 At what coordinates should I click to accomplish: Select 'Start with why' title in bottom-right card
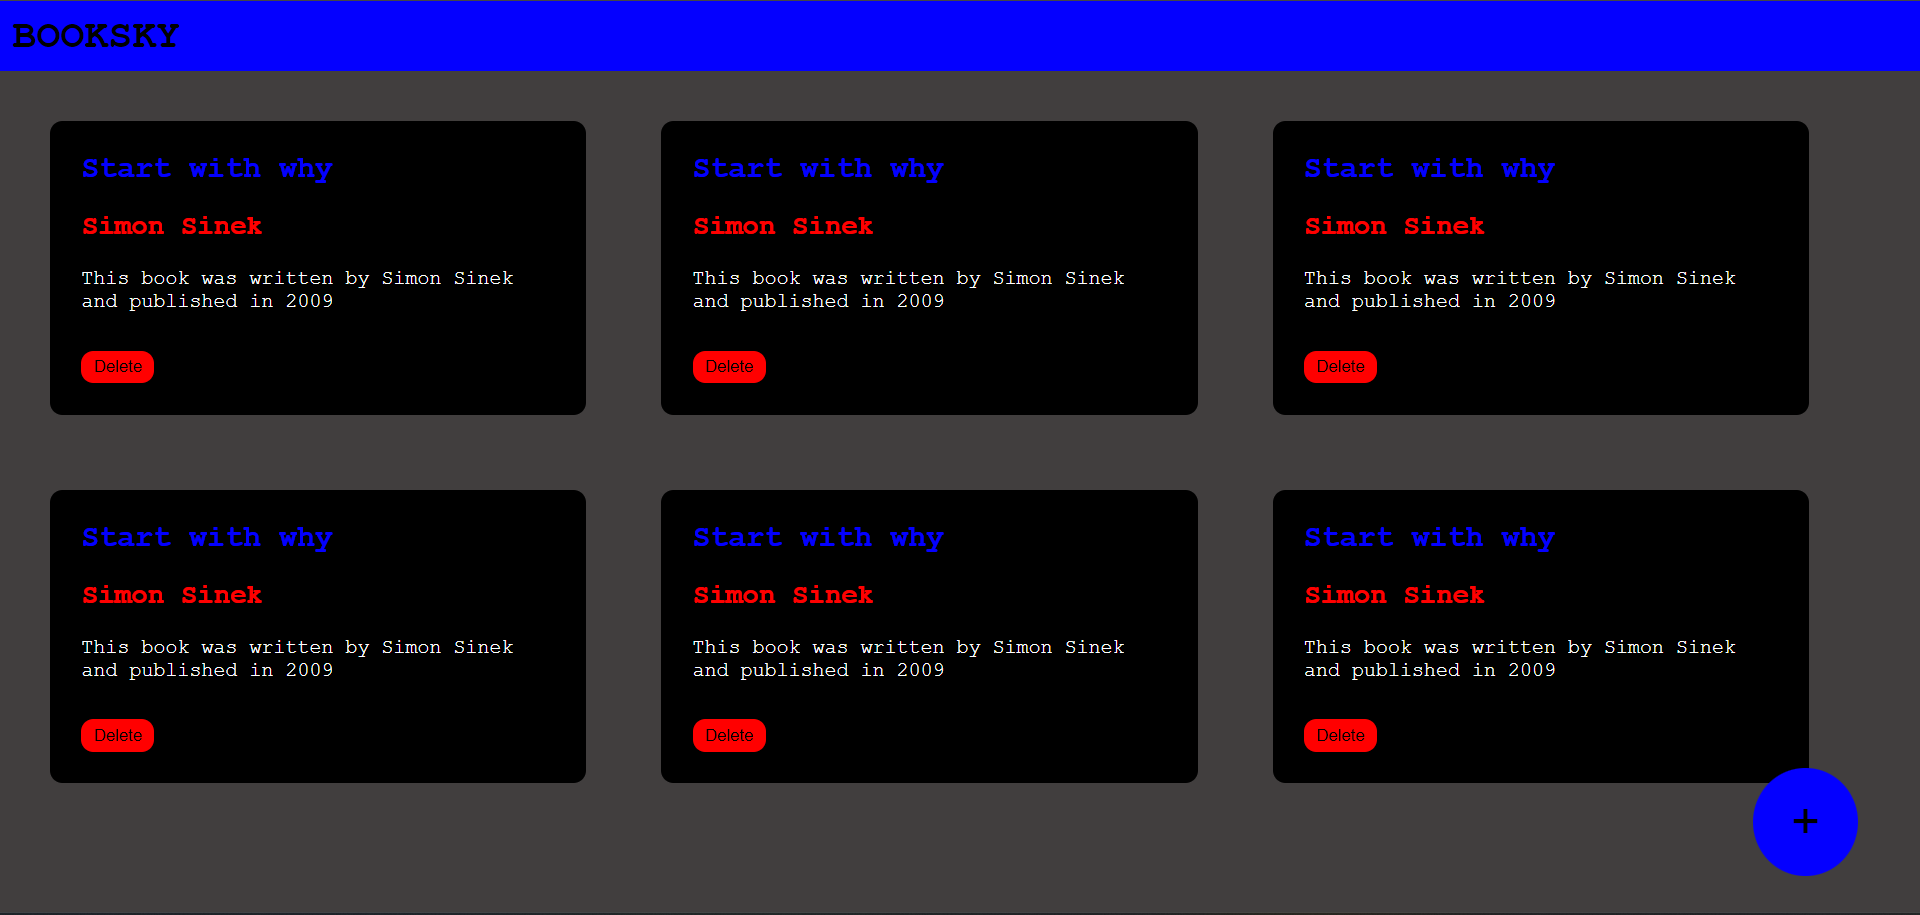(1429, 538)
